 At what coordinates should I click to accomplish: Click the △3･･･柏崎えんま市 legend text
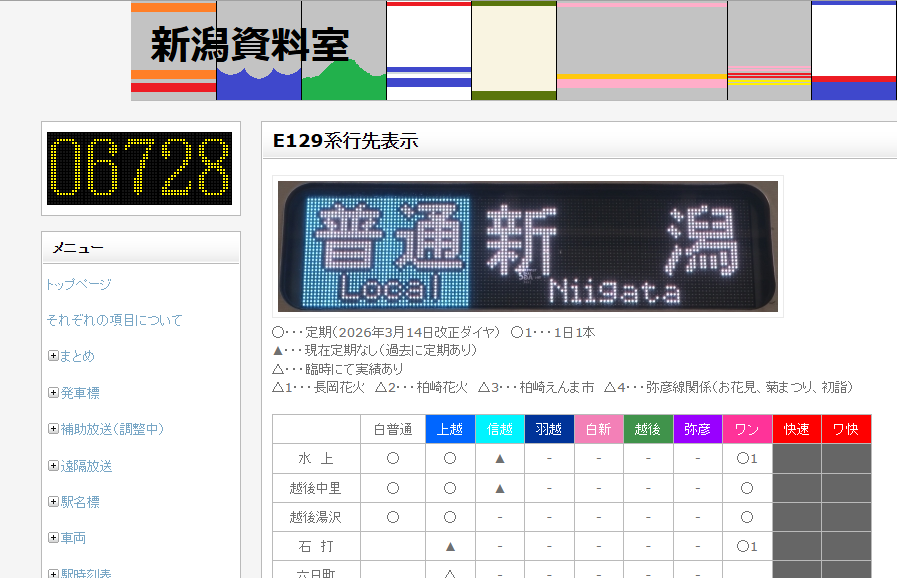(536, 387)
